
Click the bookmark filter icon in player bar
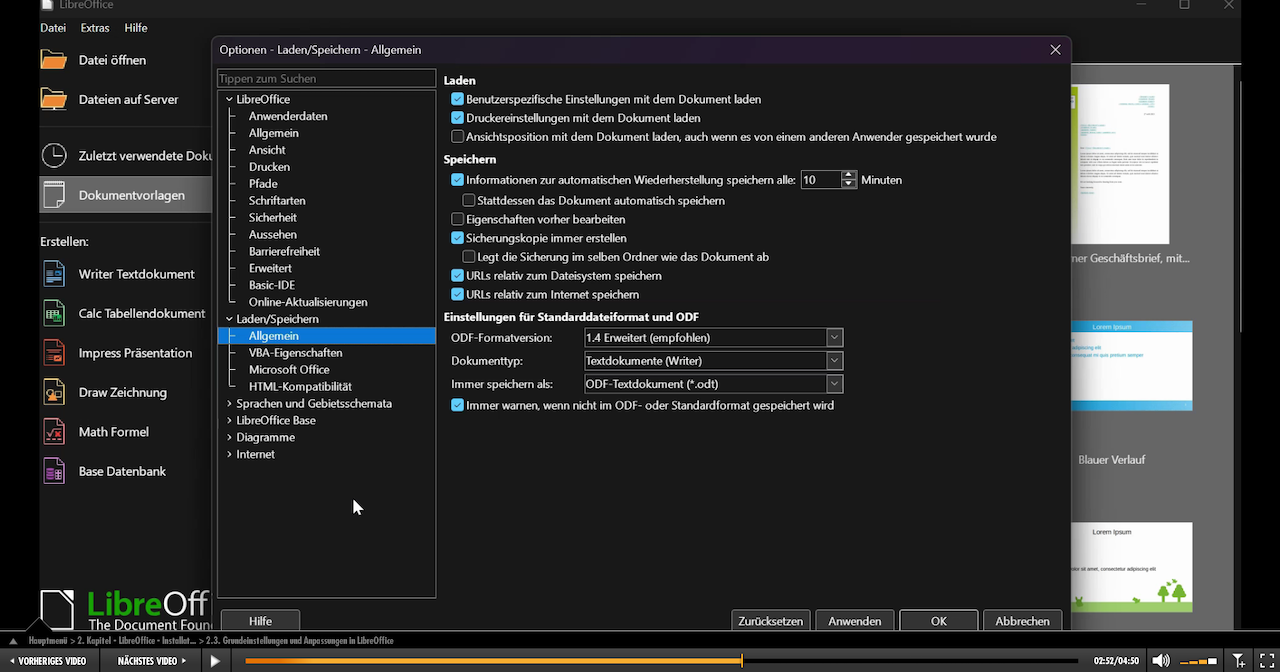1239,661
